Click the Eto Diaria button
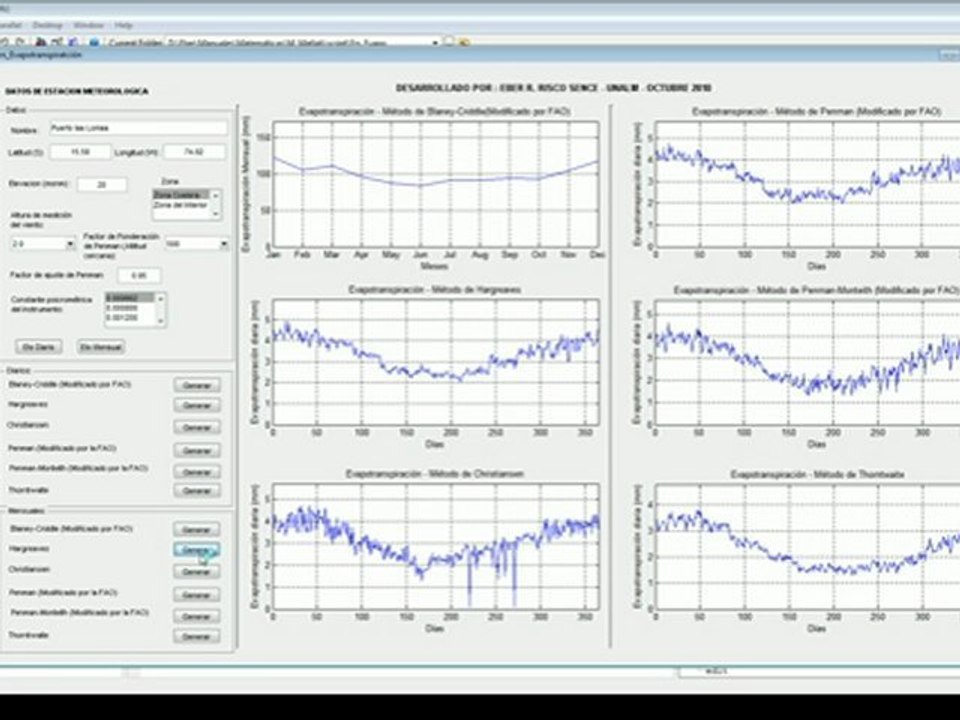This screenshot has width=960, height=720. tap(39, 347)
